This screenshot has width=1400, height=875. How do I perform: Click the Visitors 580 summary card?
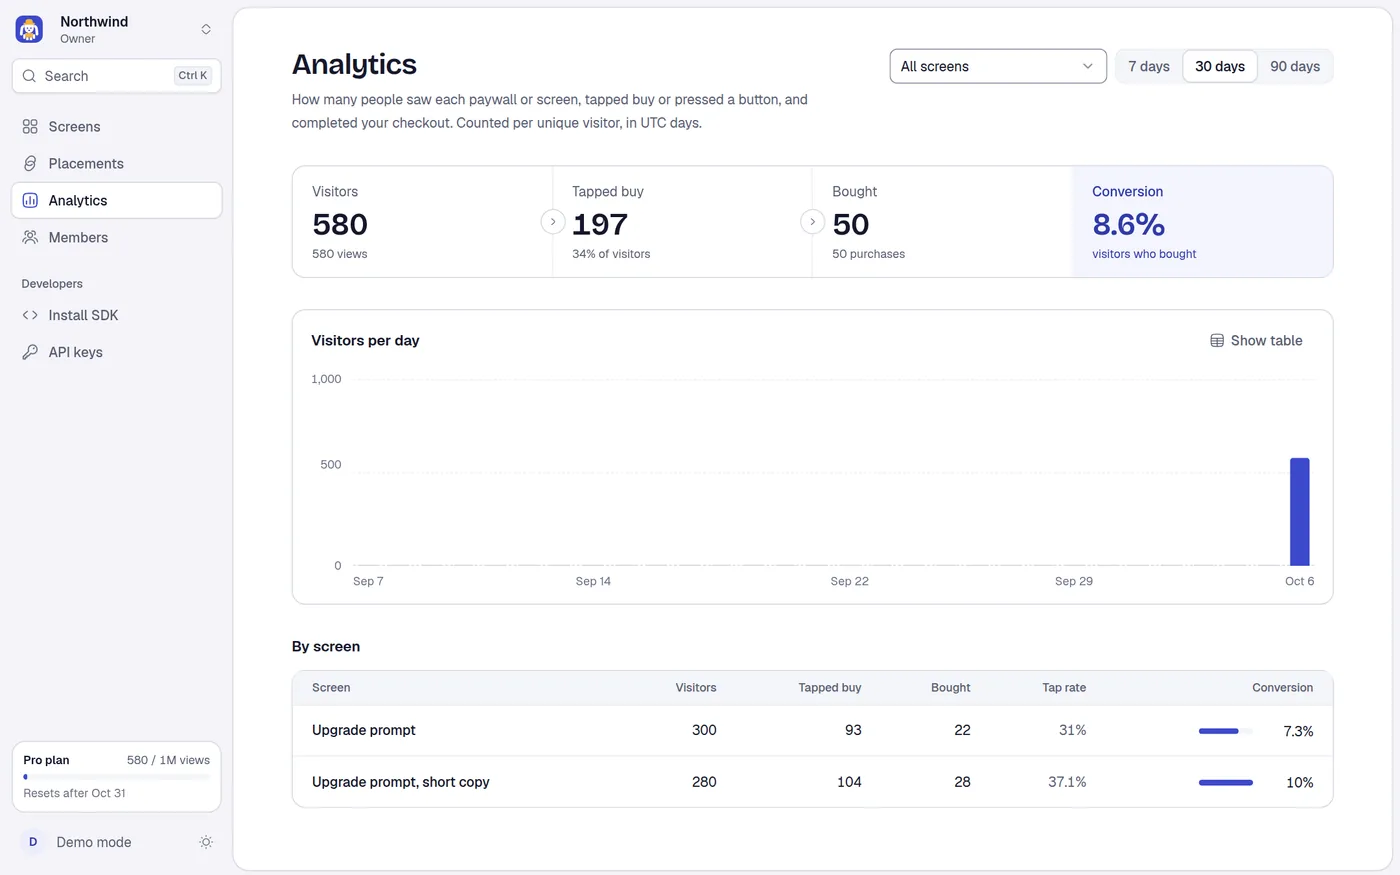422,222
